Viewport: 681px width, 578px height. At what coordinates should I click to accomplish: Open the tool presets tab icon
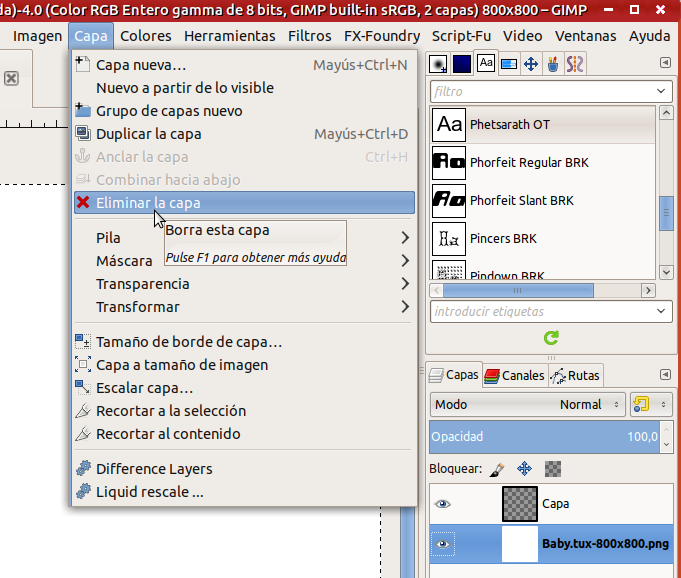coord(553,64)
